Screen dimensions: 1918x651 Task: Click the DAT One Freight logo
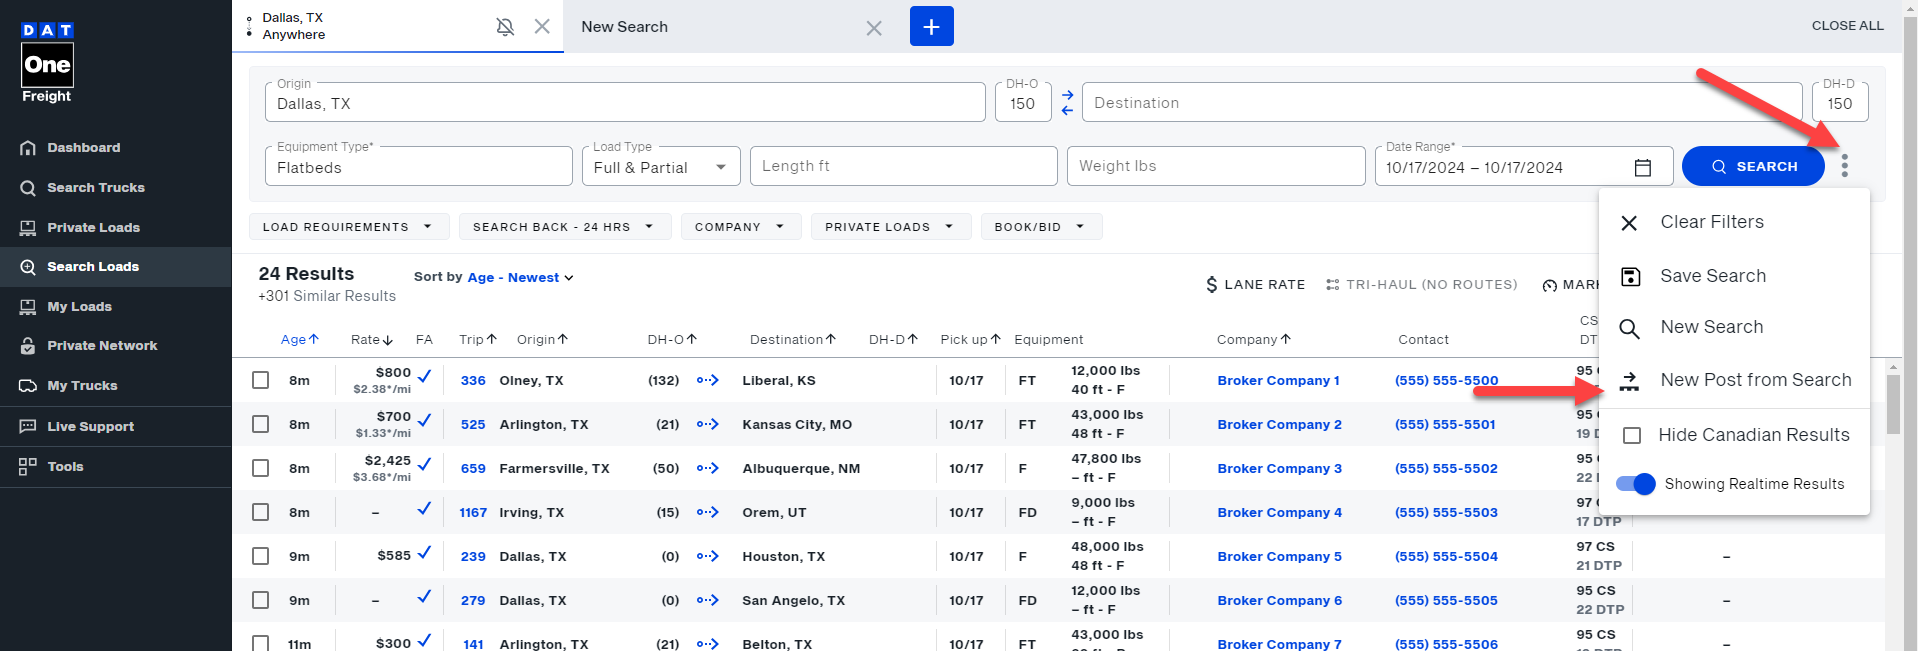click(47, 63)
